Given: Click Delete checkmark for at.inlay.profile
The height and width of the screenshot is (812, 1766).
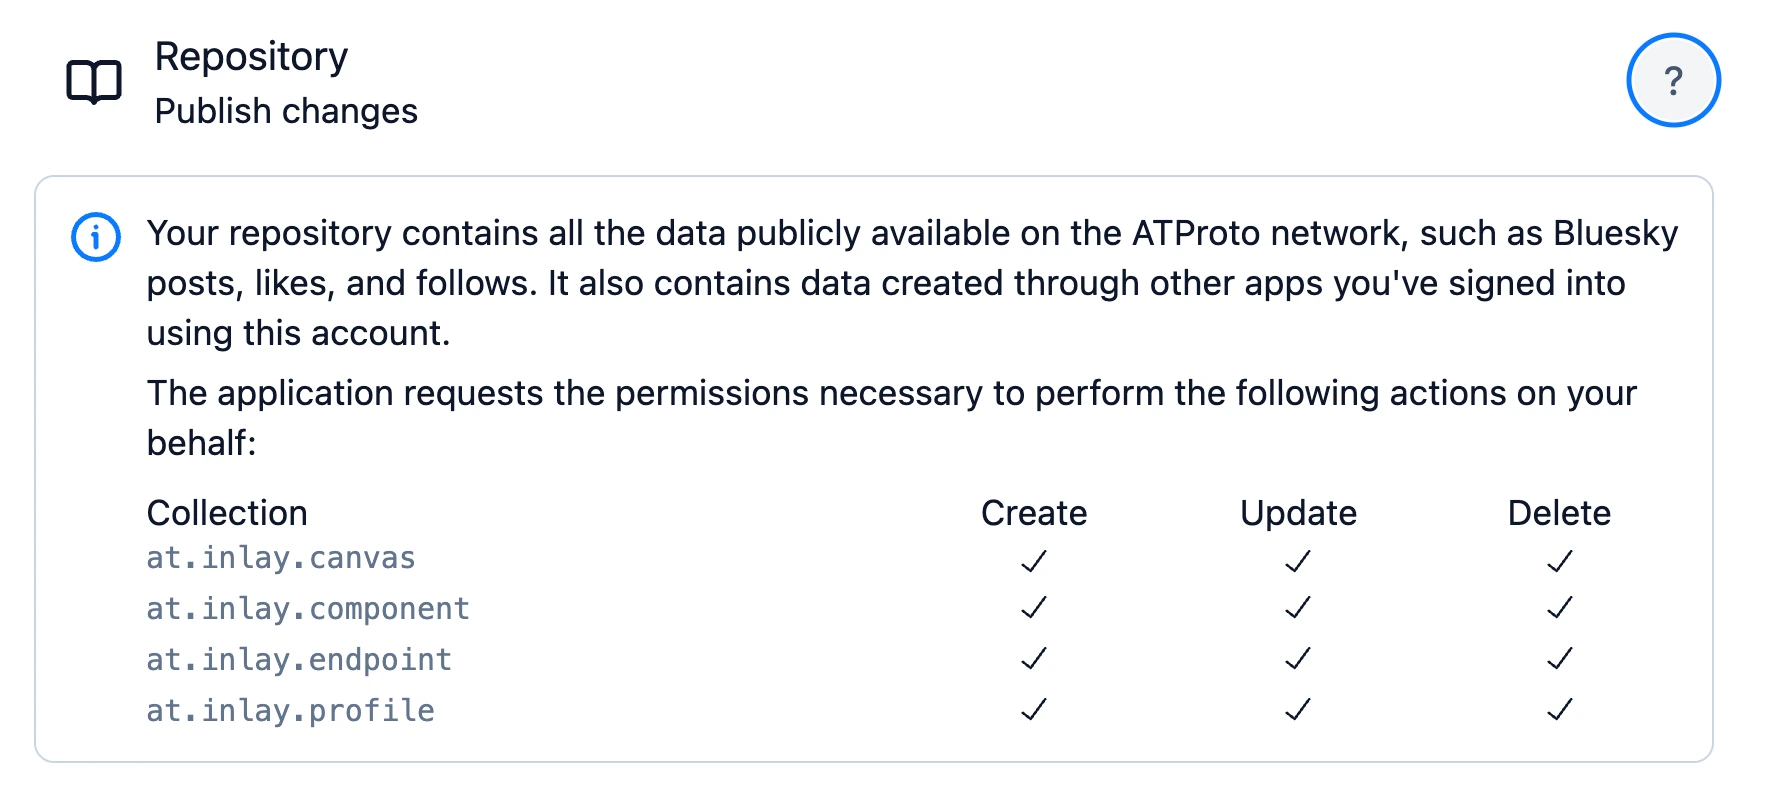Looking at the screenshot, I should tap(1559, 710).
